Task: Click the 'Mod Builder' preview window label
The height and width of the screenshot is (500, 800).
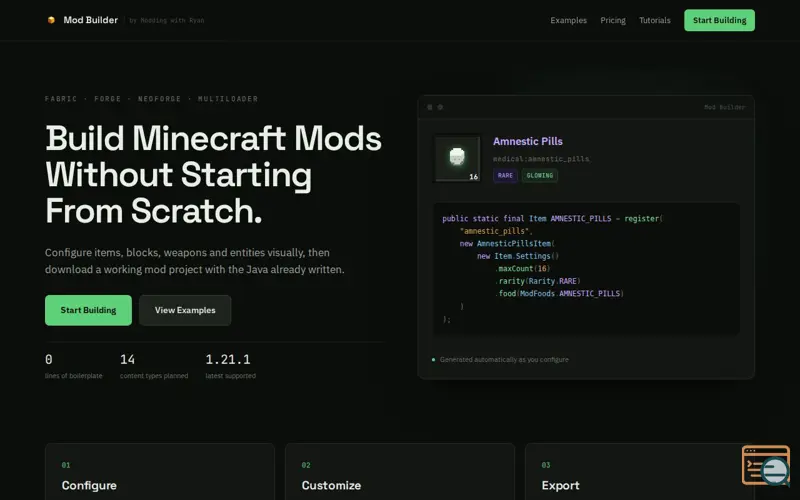Action: 724,107
